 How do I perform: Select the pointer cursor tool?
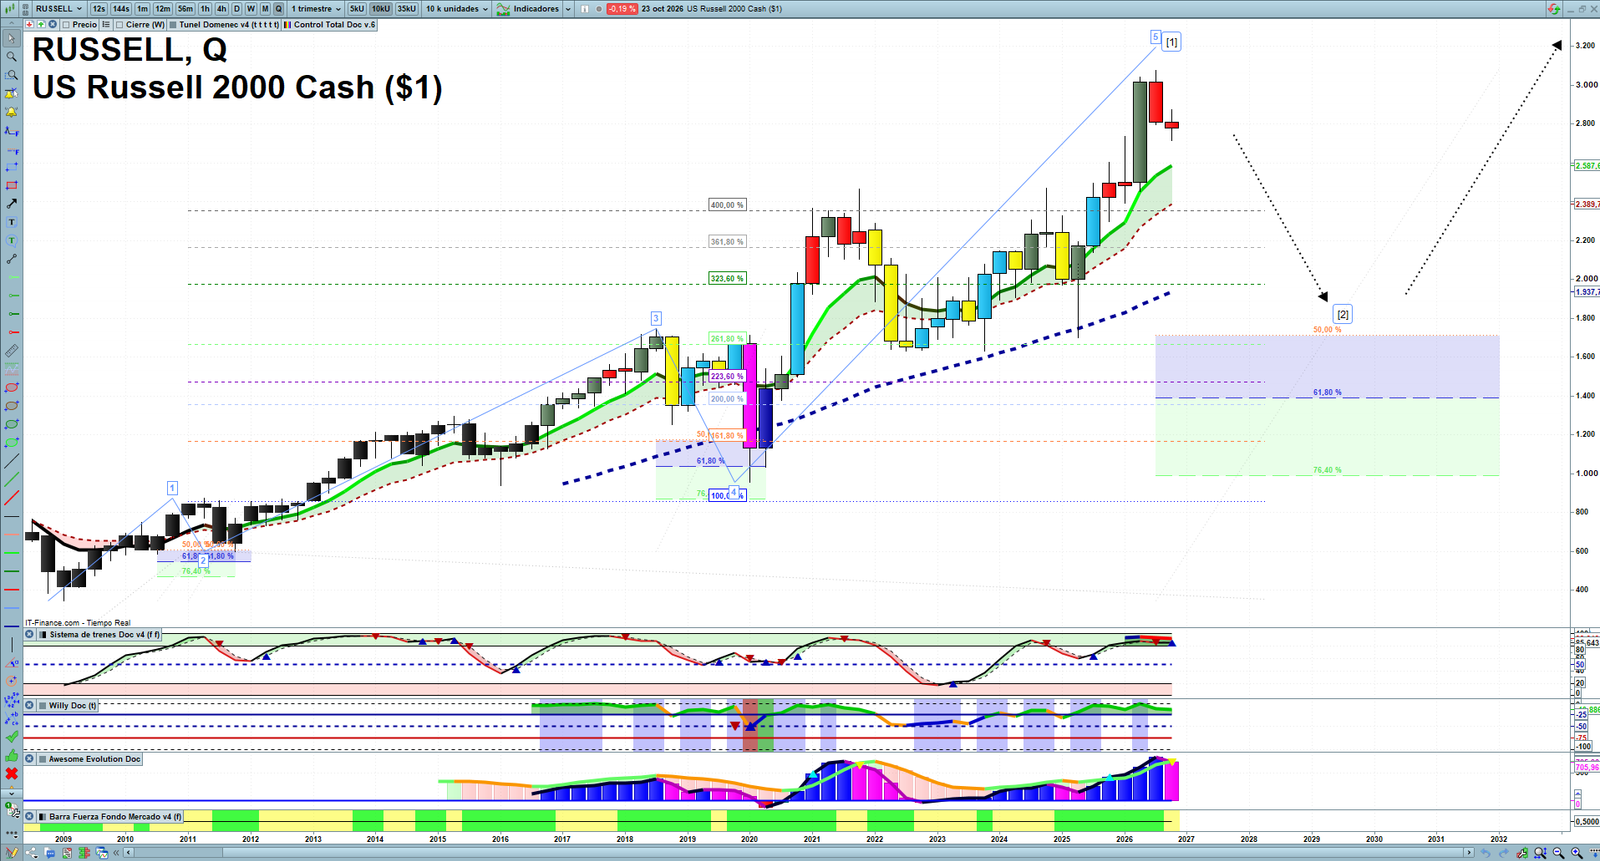click(11, 38)
